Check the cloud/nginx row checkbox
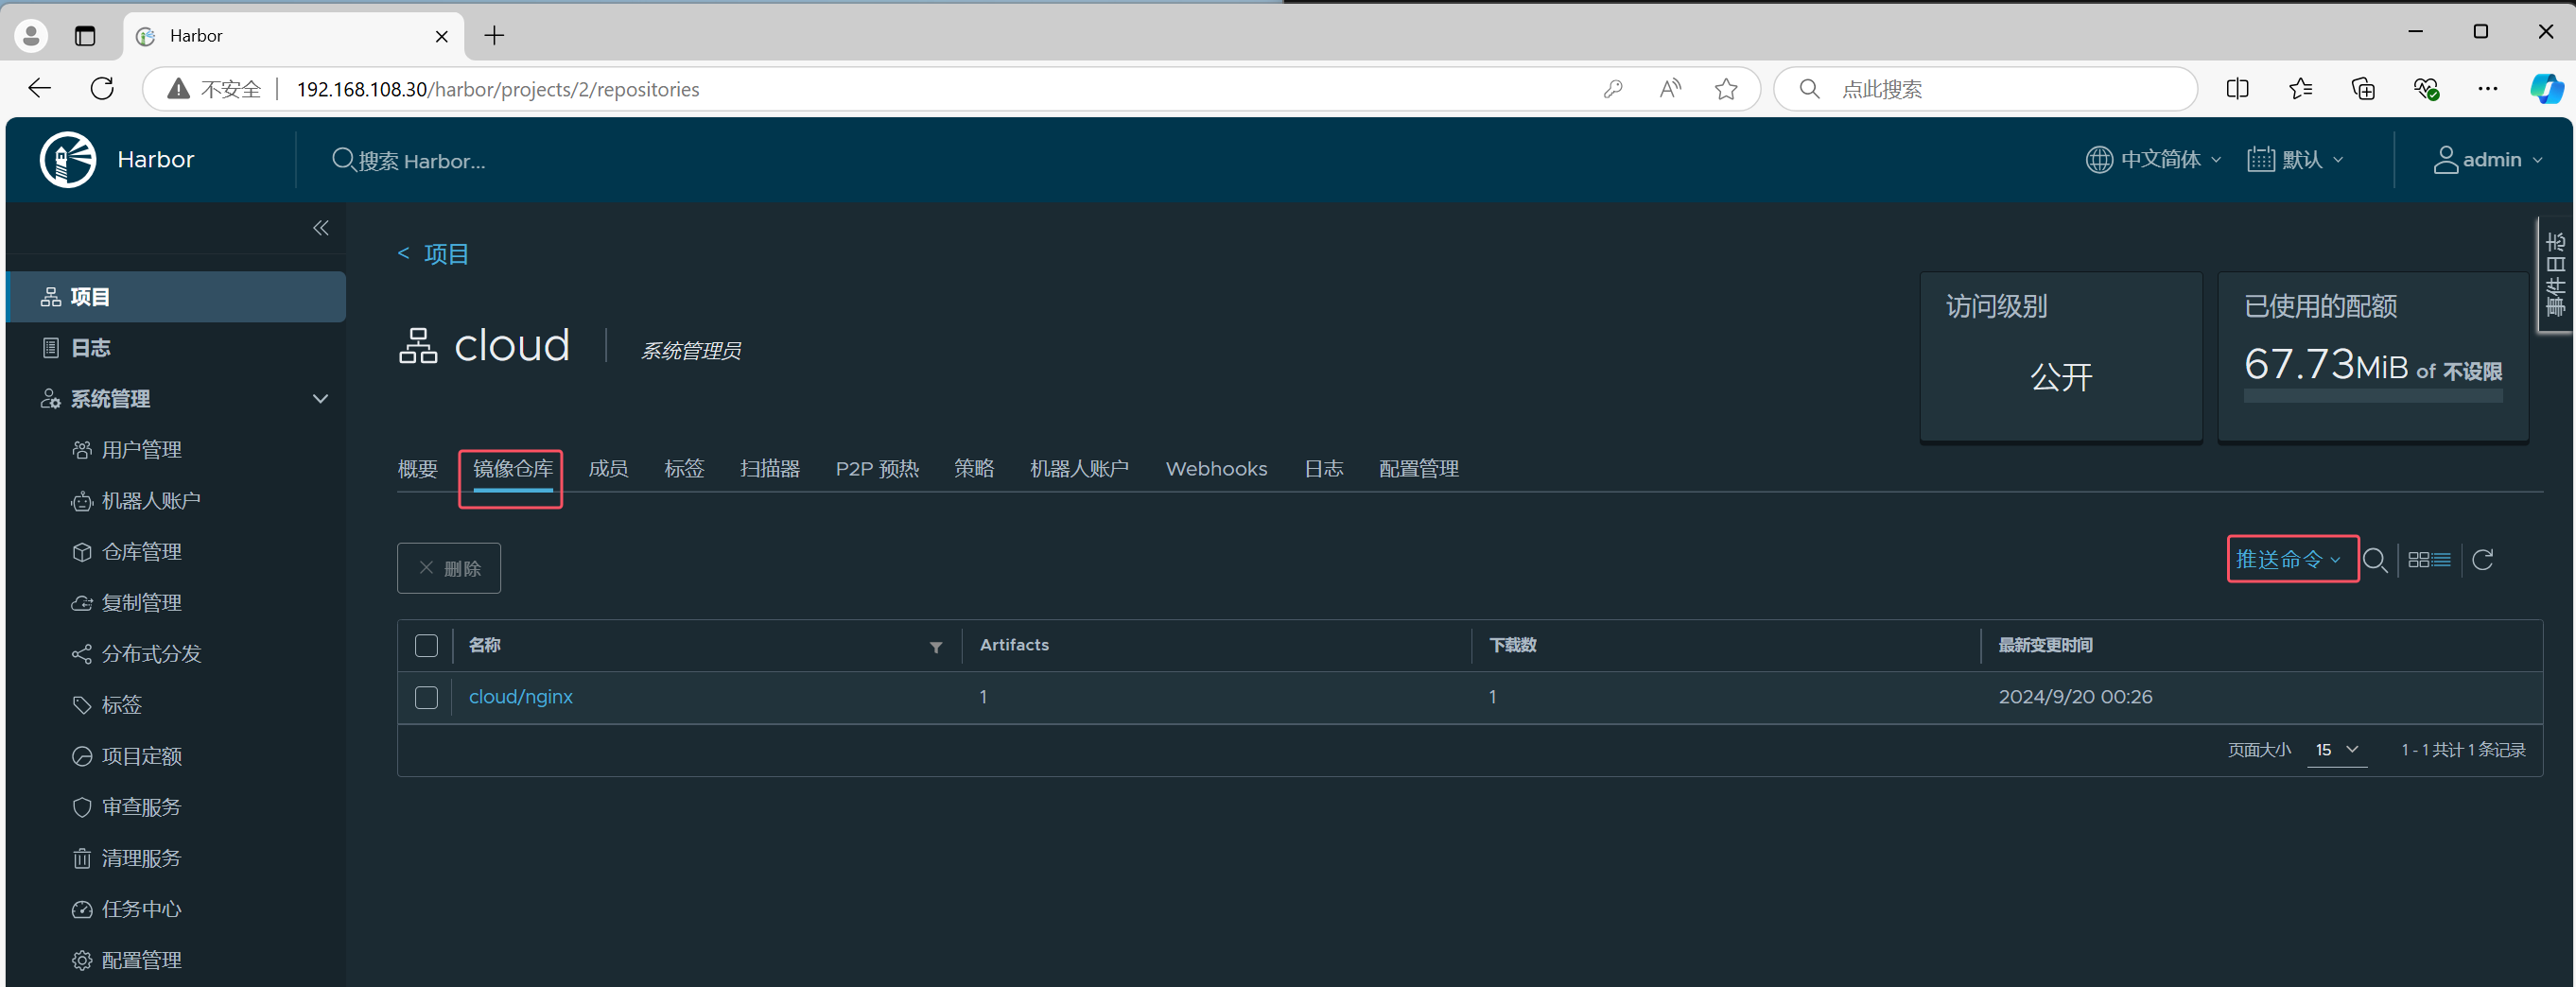 click(x=427, y=697)
